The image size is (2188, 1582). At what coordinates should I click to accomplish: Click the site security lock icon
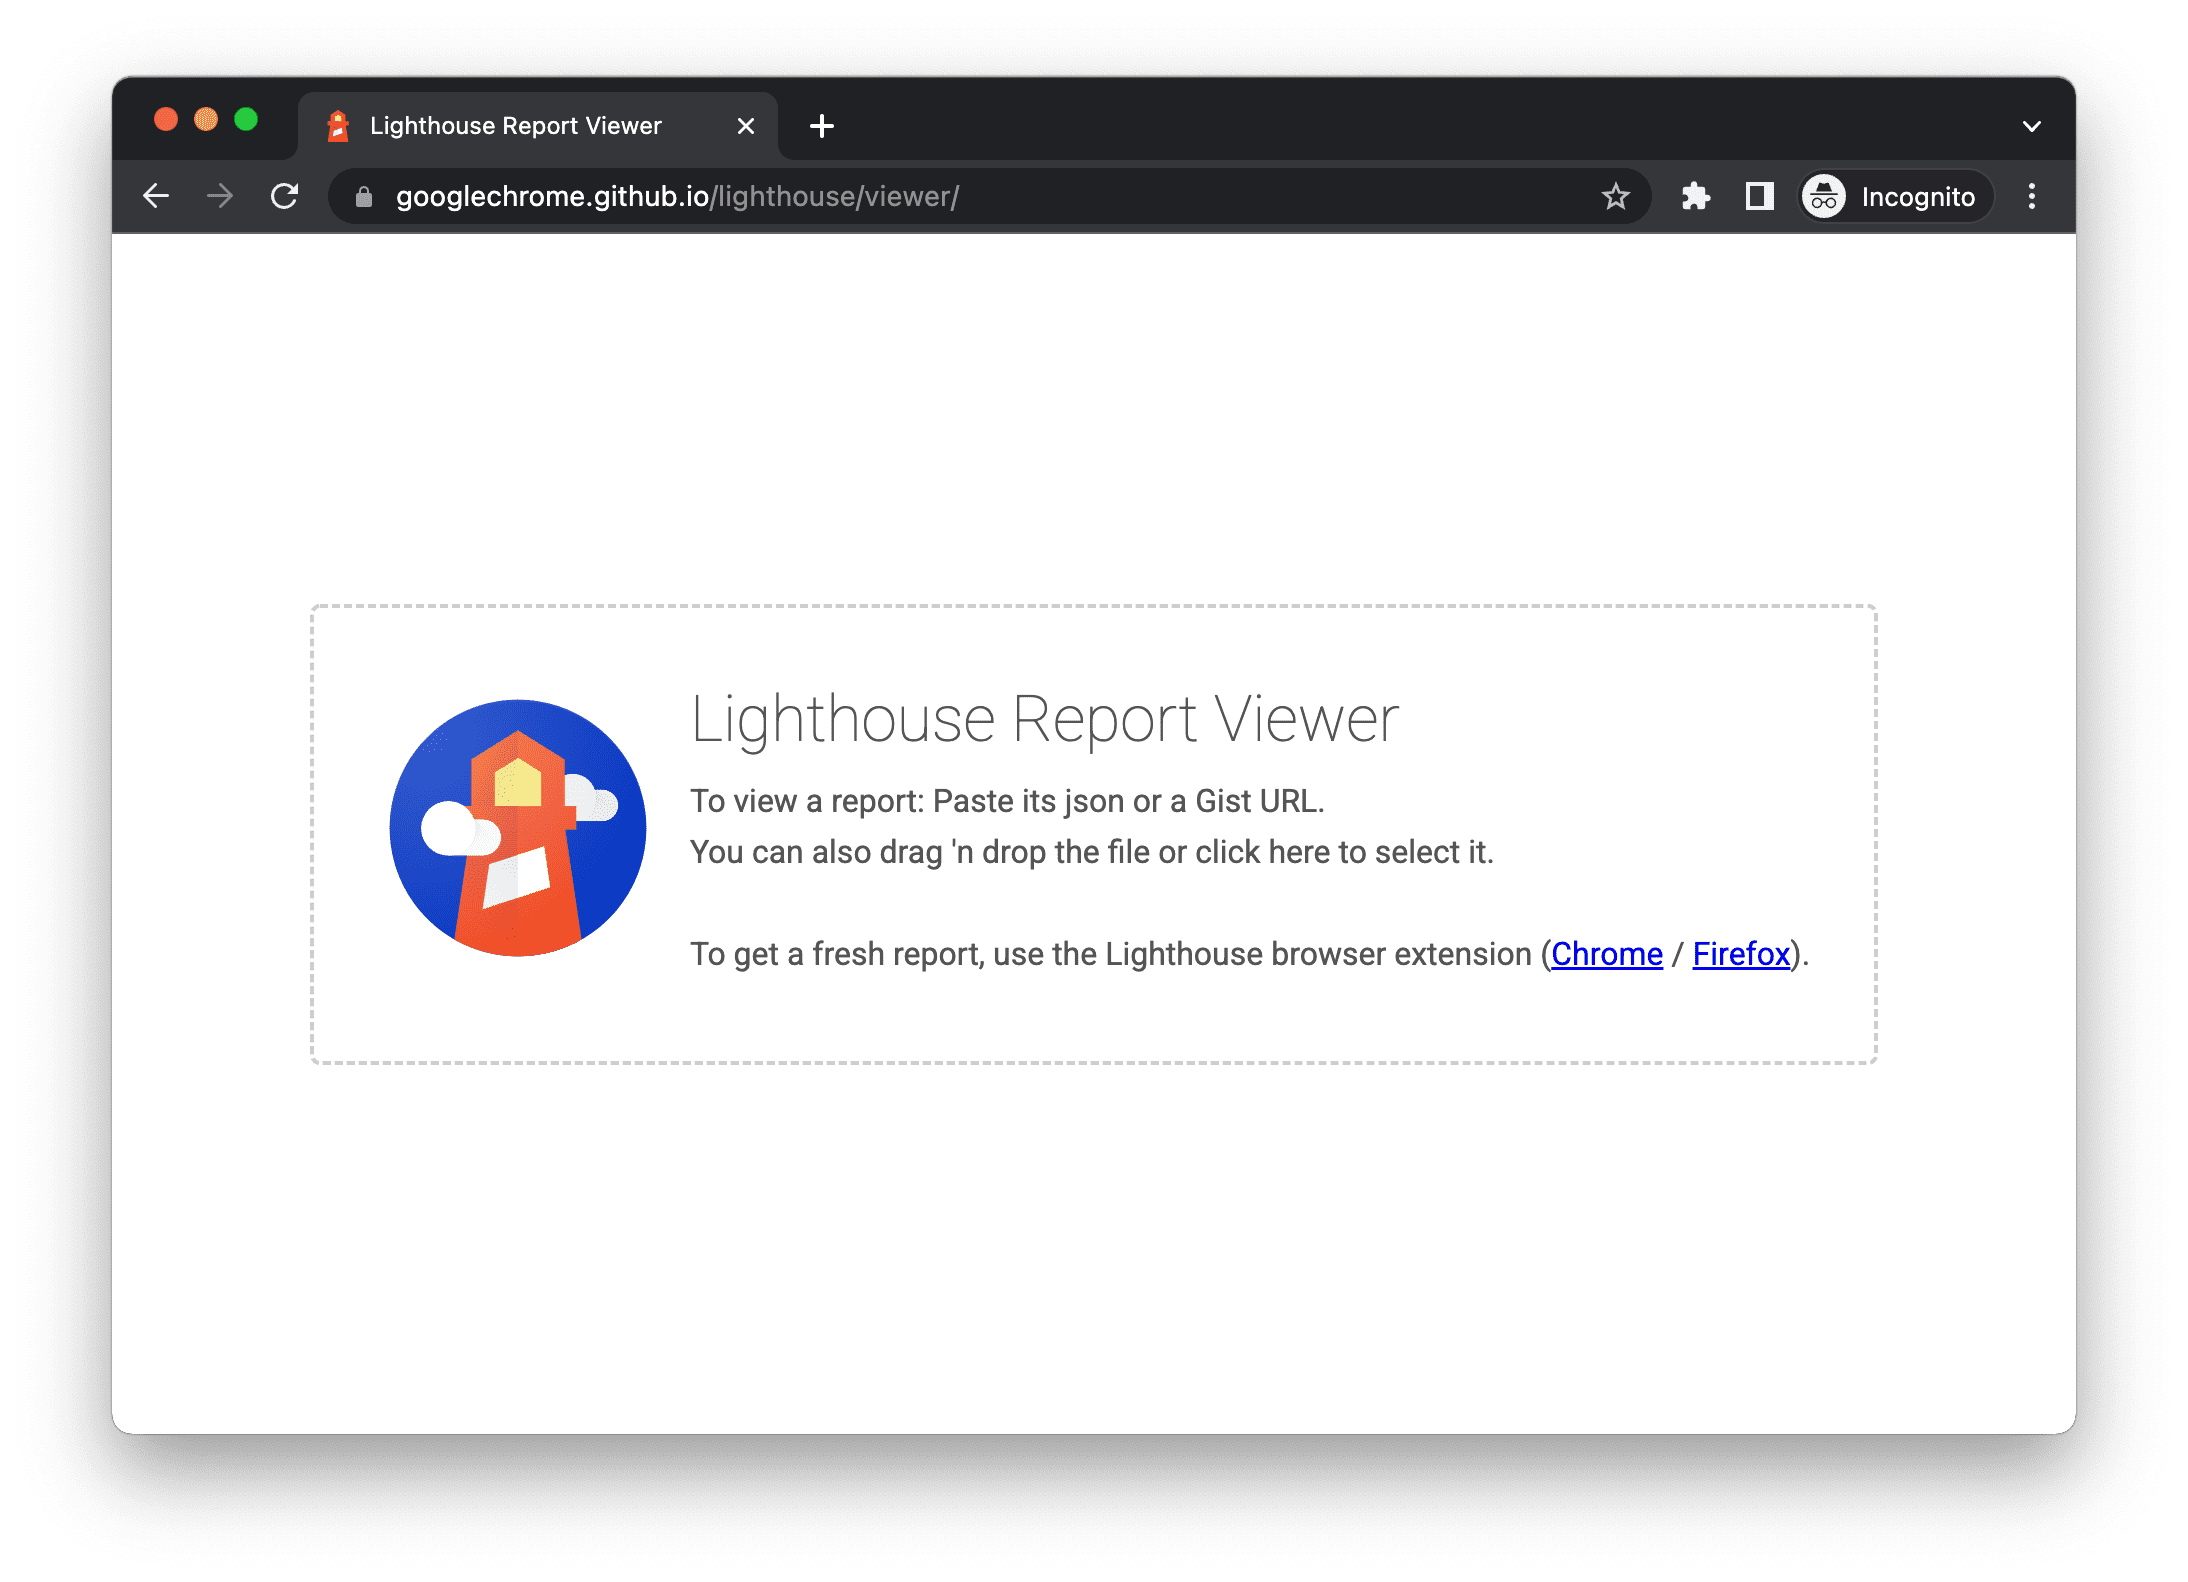[364, 195]
